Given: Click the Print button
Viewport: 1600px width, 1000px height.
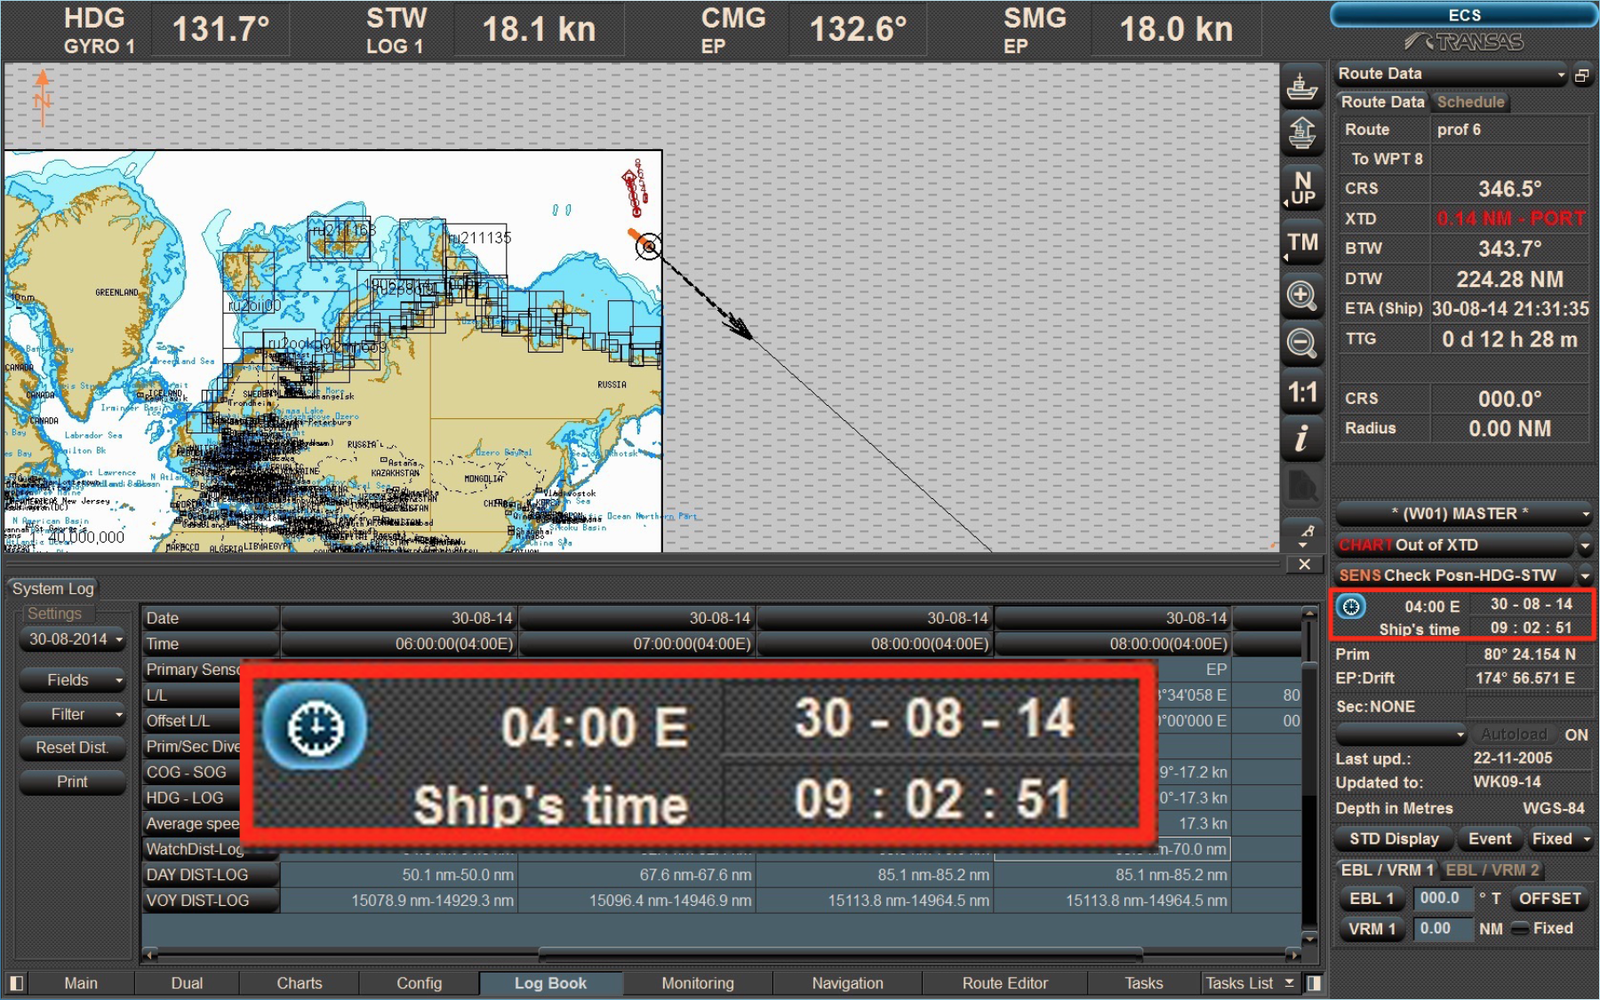Looking at the screenshot, I should click(x=72, y=782).
